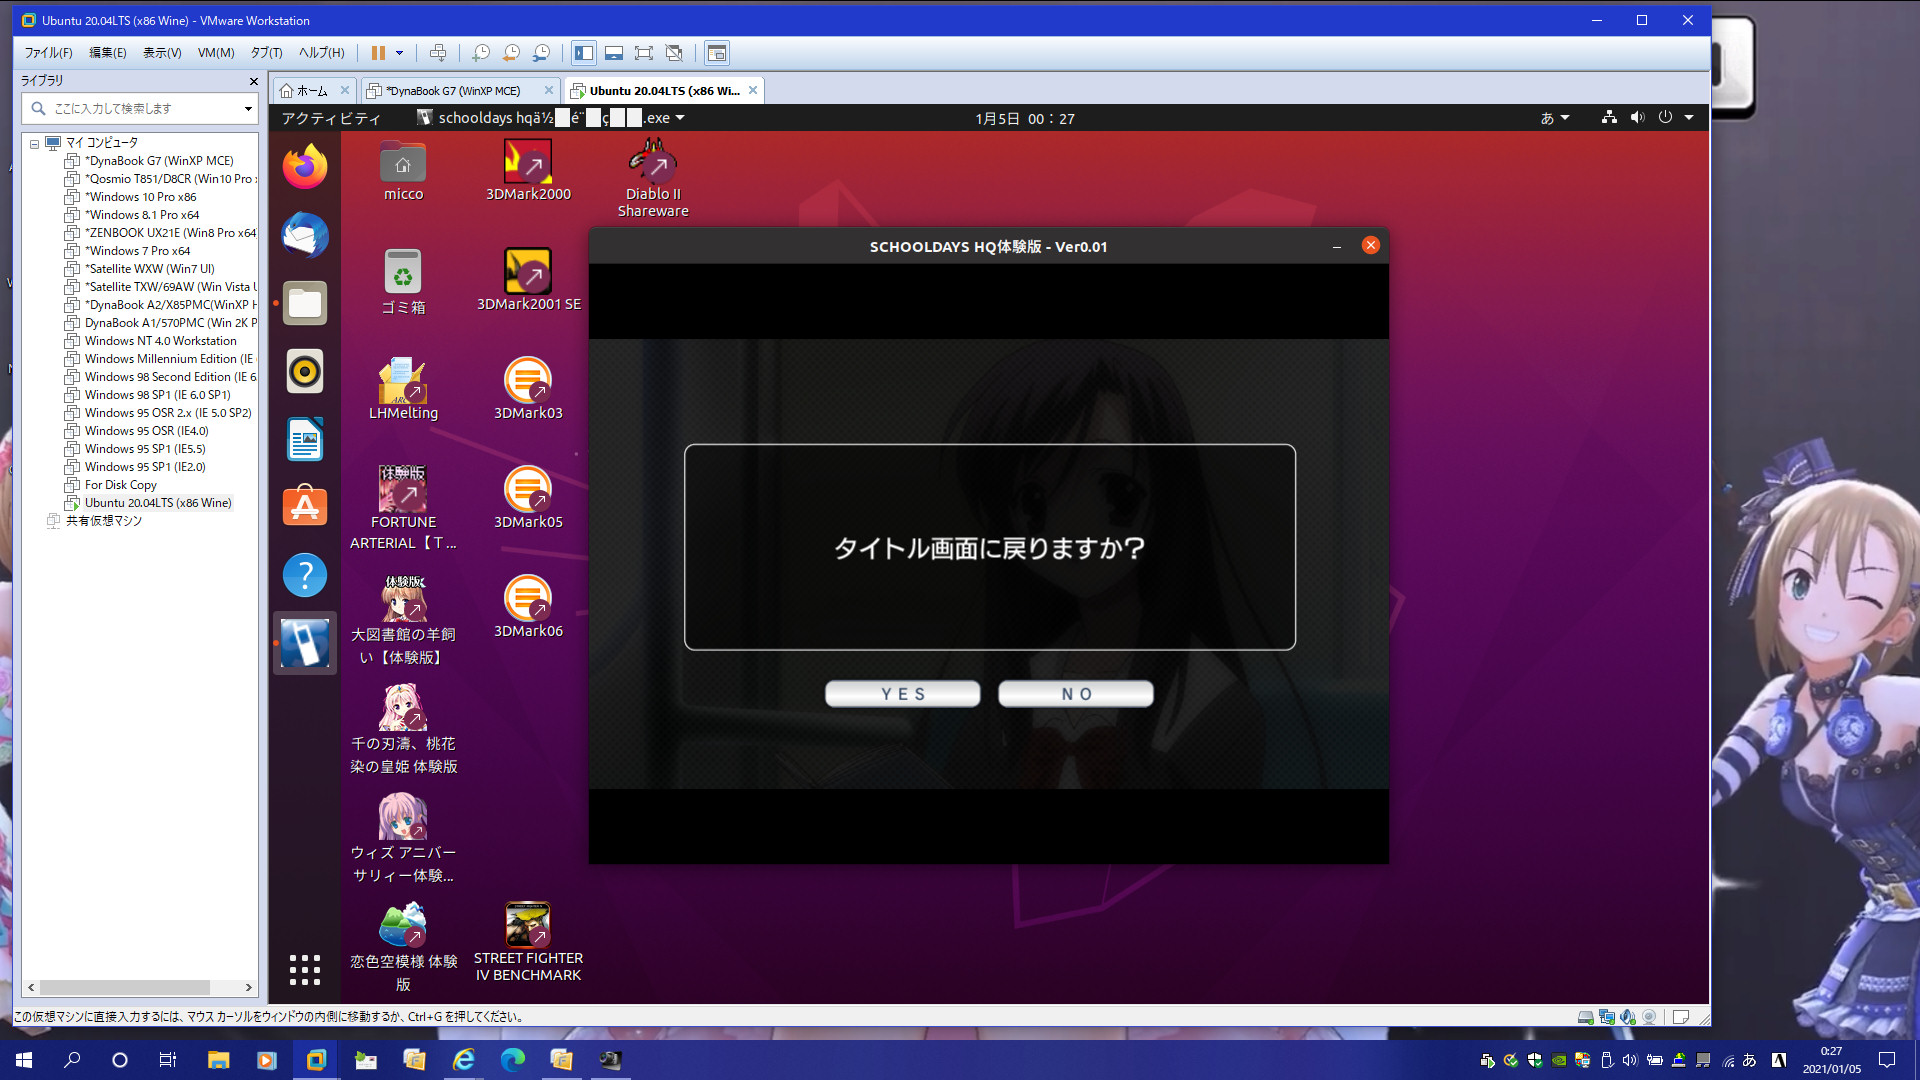1920x1080 pixels.
Task: Click the send Ctrl+Alt+Del toolbar icon
Action: click(438, 53)
